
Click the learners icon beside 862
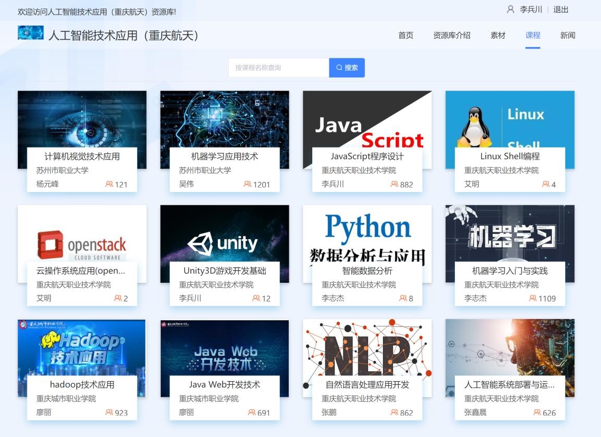tap(394, 412)
